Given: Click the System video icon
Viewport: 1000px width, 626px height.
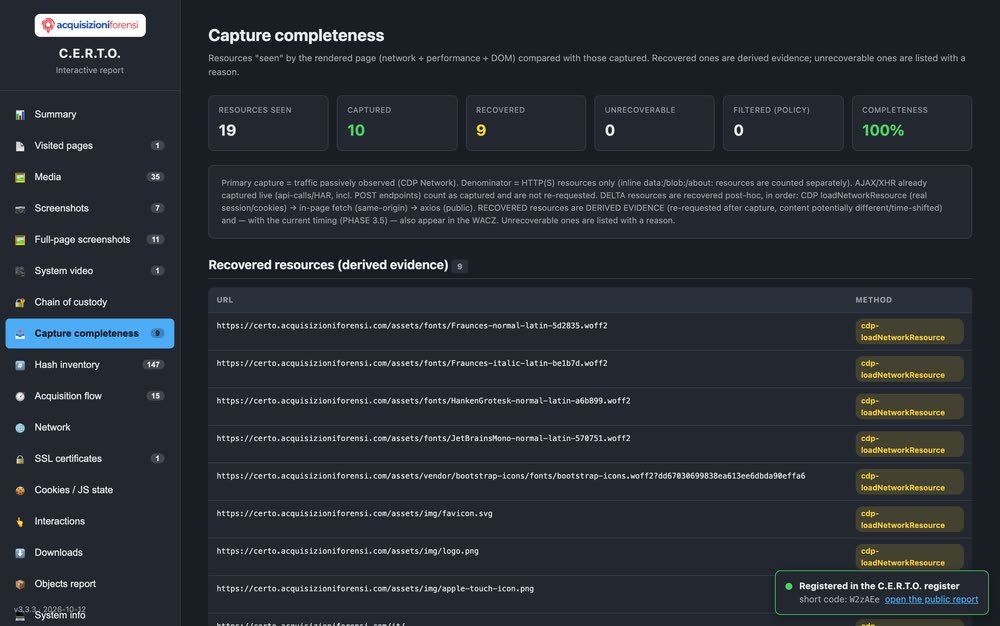Looking at the screenshot, I should click(20, 271).
